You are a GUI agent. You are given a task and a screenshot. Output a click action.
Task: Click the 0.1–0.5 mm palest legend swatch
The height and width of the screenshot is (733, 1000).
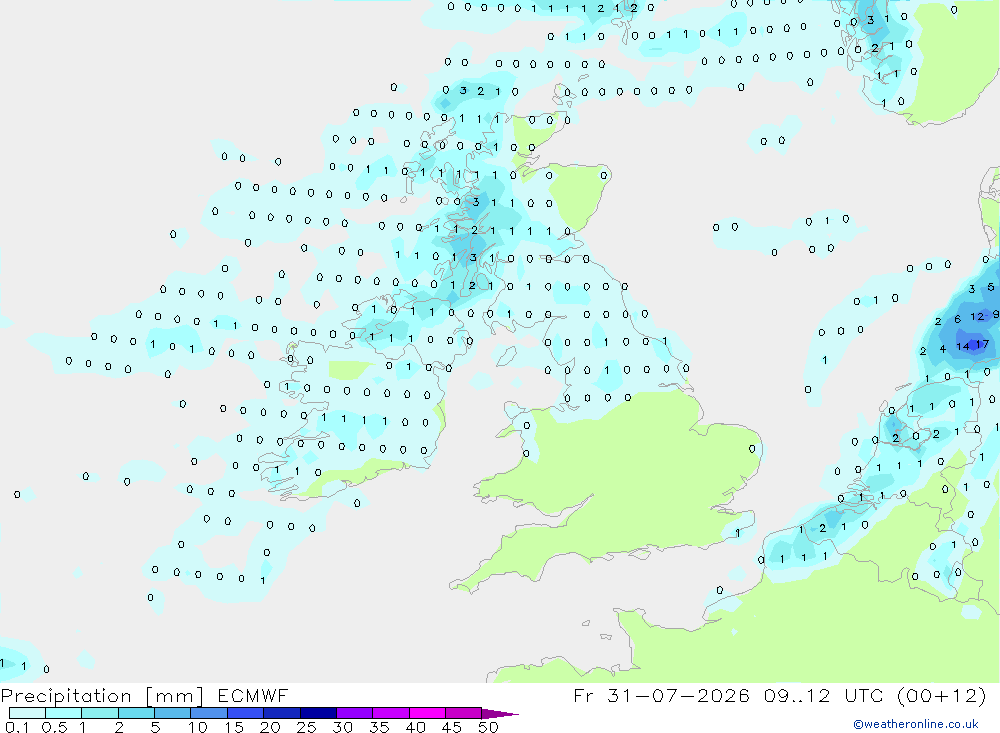pos(27,713)
